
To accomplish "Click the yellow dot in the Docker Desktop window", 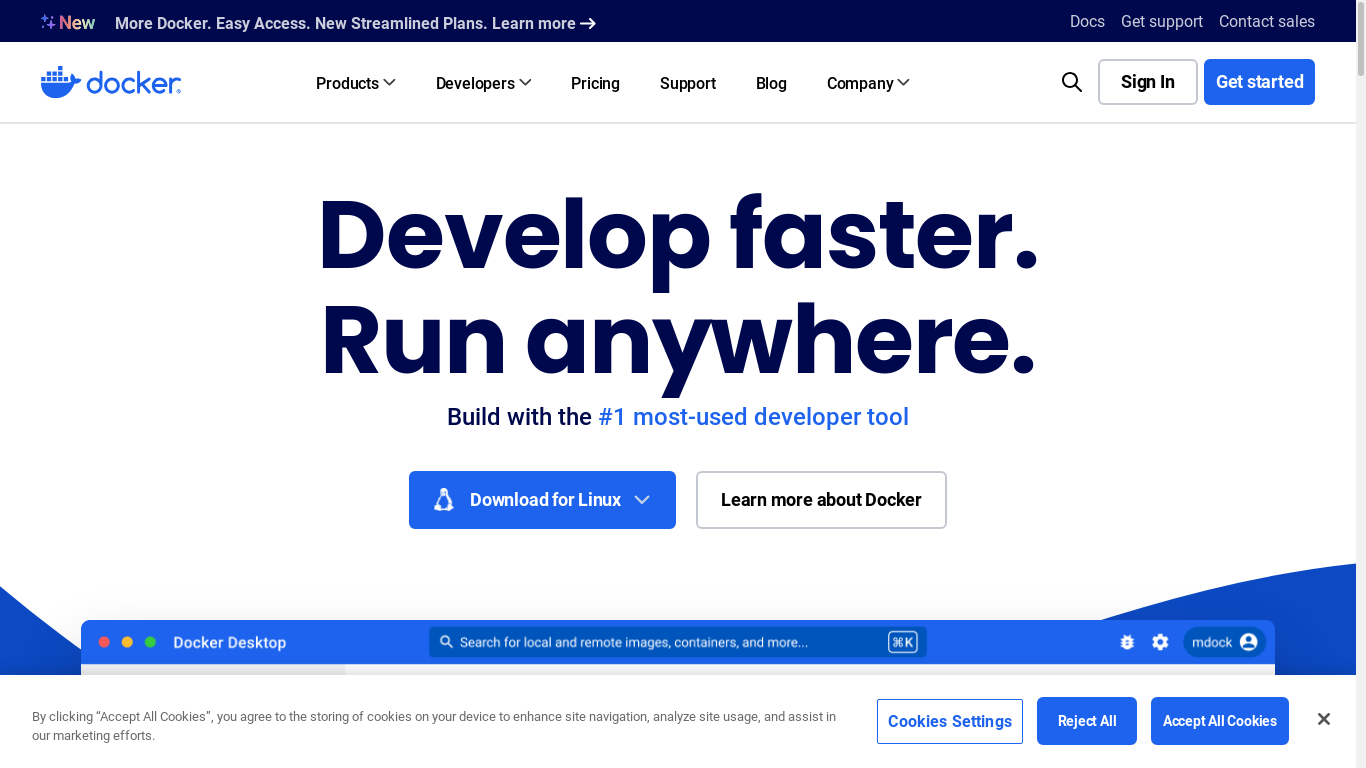I will tap(127, 642).
